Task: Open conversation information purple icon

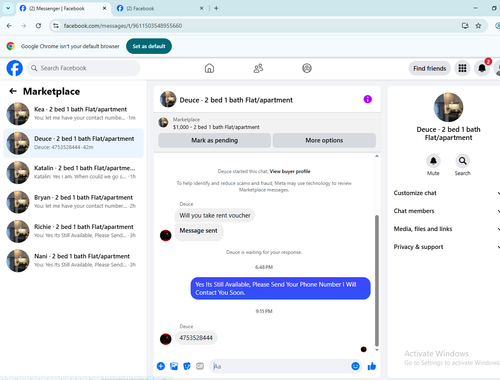Action: (367, 99)
